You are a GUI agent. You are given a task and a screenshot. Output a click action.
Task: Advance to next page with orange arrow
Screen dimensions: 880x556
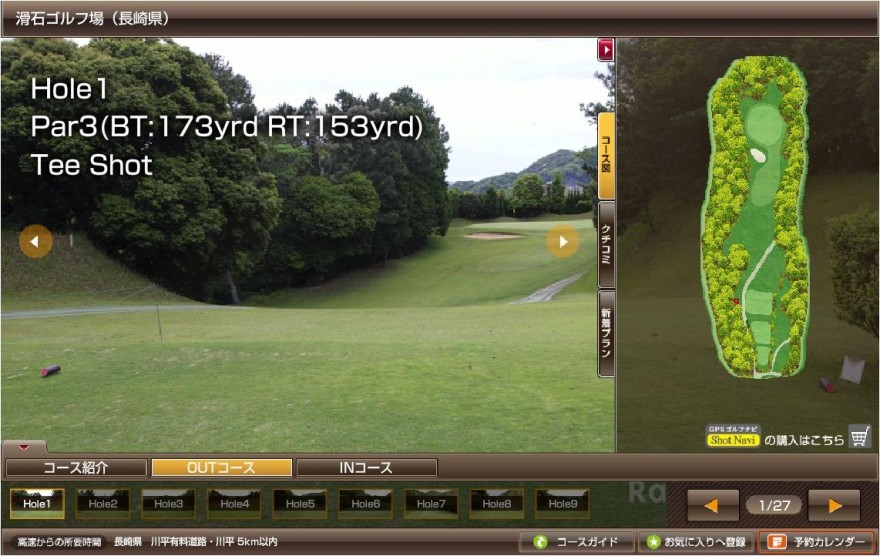tap(834, 505)
